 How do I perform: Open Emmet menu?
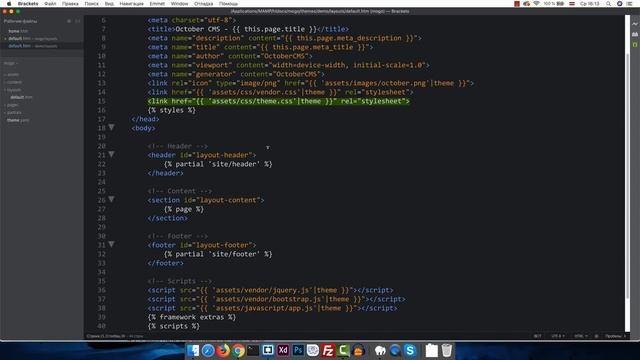pos(157,4)
